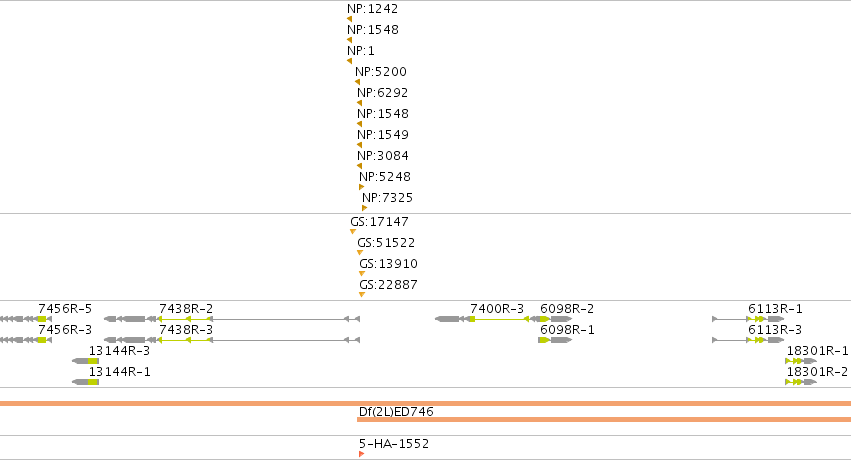
Task: Click the 7438R-3 transcript label
Action: coord(186,330)
